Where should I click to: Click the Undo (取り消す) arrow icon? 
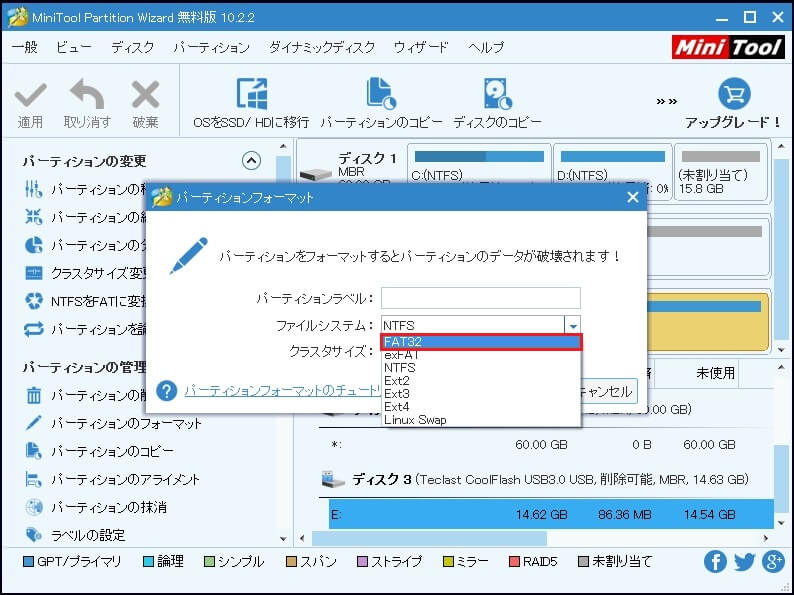click(x=87, y=94)
